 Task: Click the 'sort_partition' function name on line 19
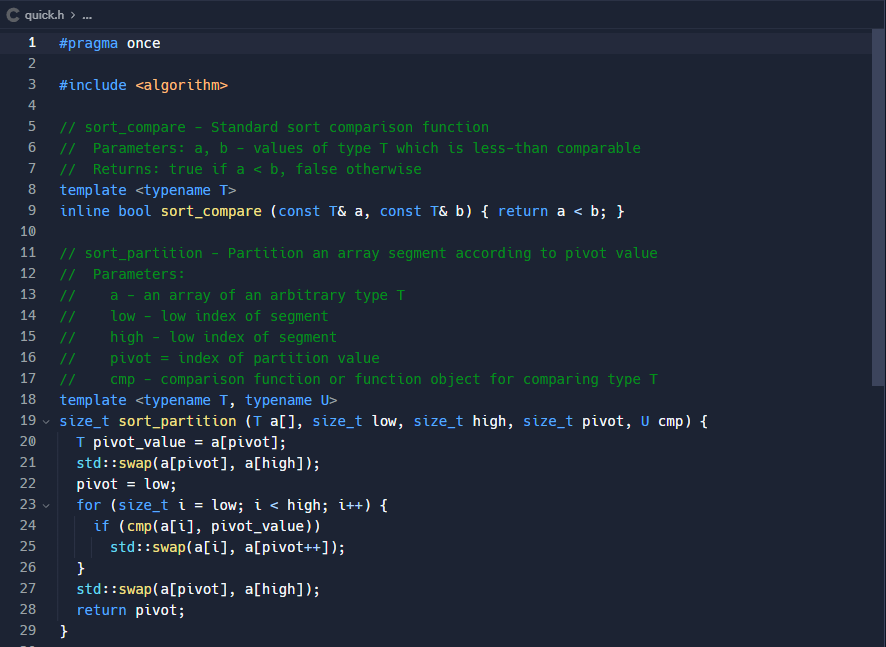[177, 422]
